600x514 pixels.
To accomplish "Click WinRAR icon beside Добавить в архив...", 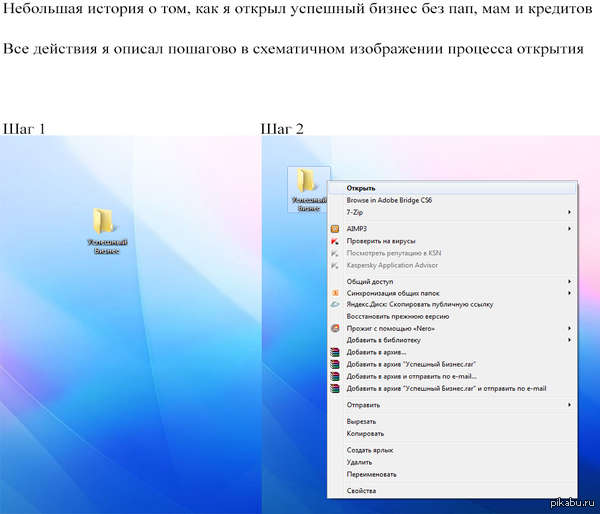I will pos(335,352).
